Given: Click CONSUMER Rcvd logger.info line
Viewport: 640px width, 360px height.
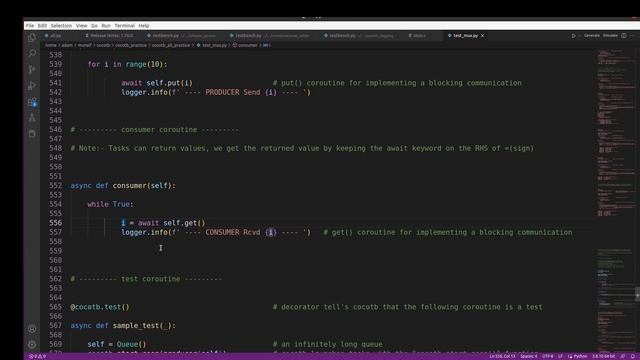Looking at the screenshot, I should pyautogui.click(x=216, y=232).
